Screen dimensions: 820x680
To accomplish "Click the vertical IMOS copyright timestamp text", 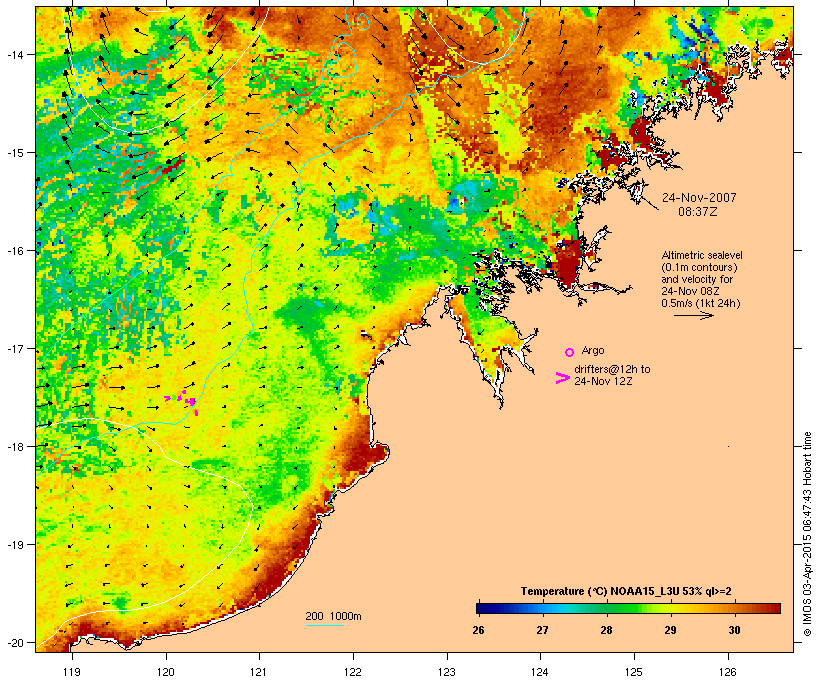I will tap(807, 534).
